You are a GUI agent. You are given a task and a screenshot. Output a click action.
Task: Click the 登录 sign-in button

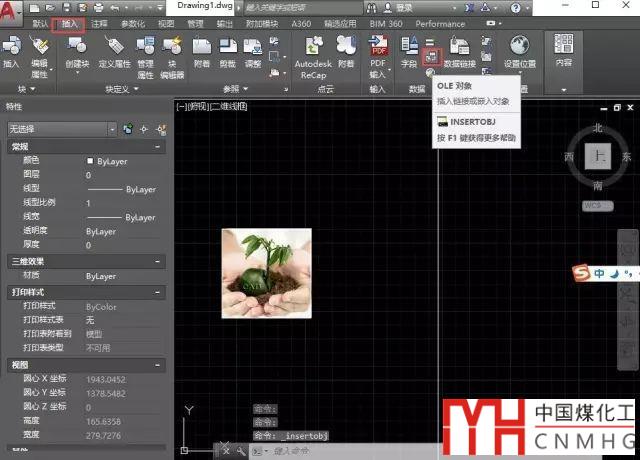point(402,6)
